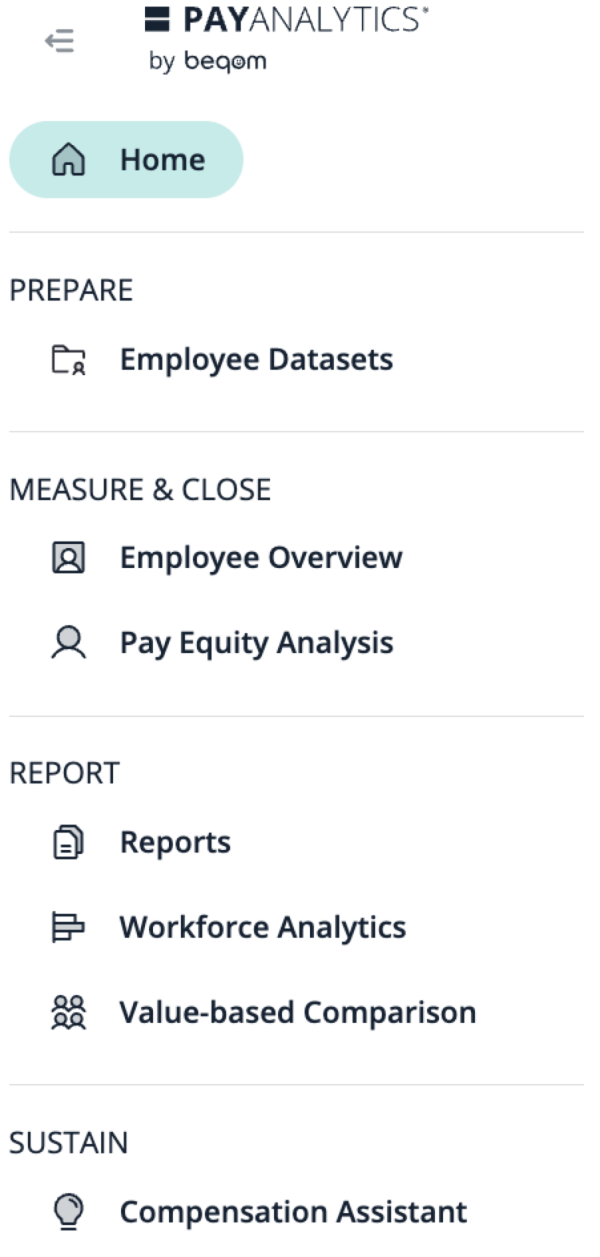Click the PayAnalytics logo
Screen dimensions: 600x1257
tap(286, 19)
